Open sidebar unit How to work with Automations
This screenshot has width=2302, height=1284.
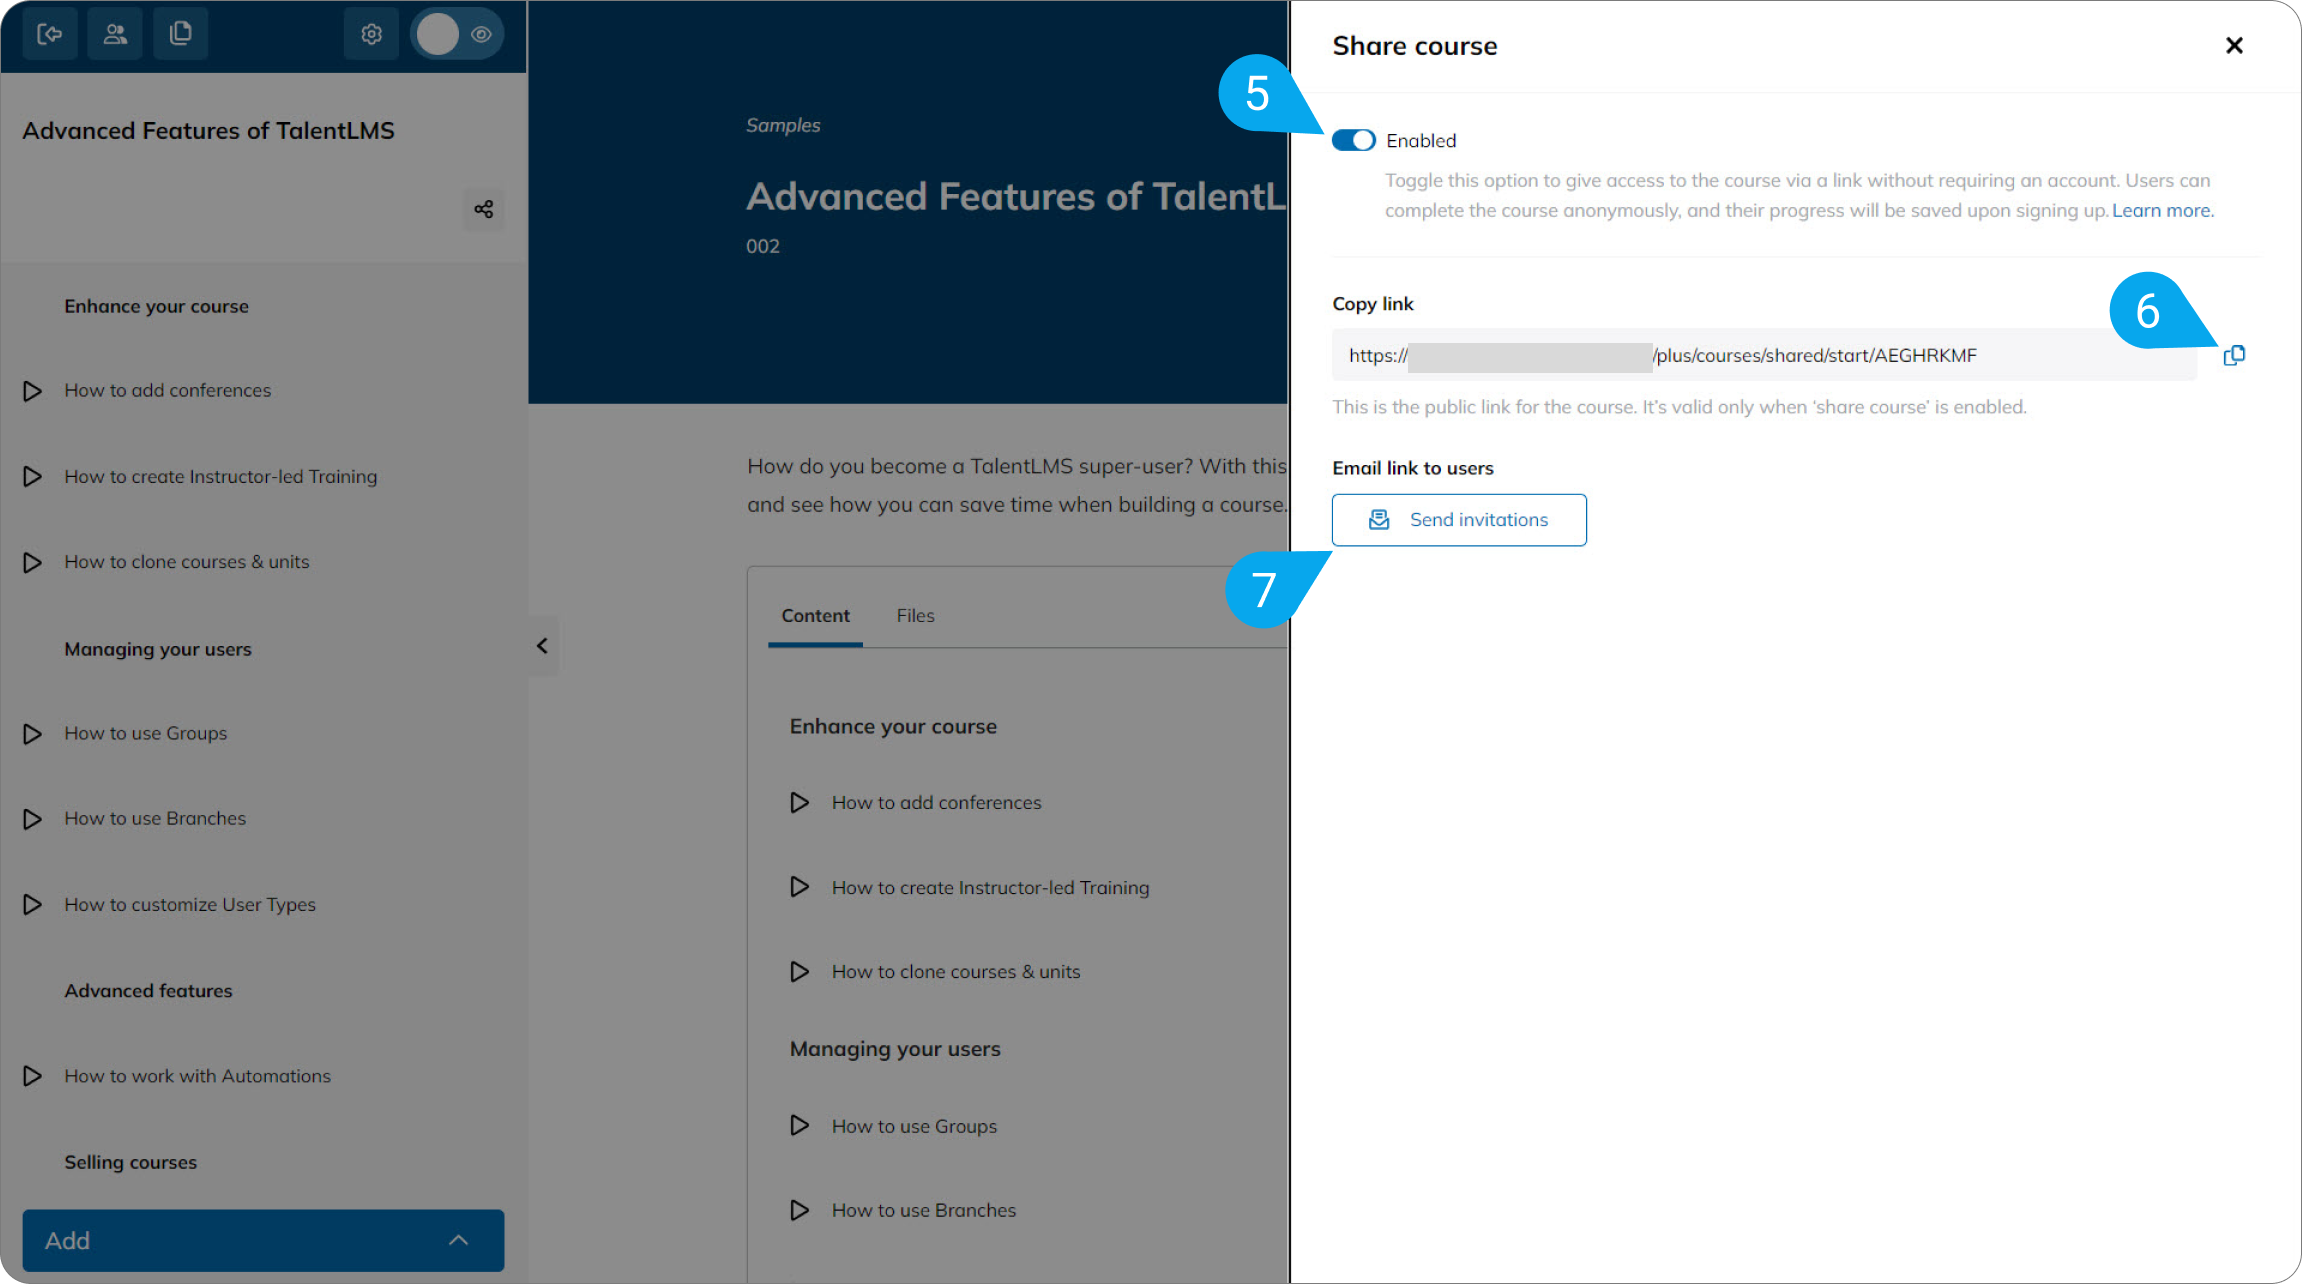(x=197, y=1076)
